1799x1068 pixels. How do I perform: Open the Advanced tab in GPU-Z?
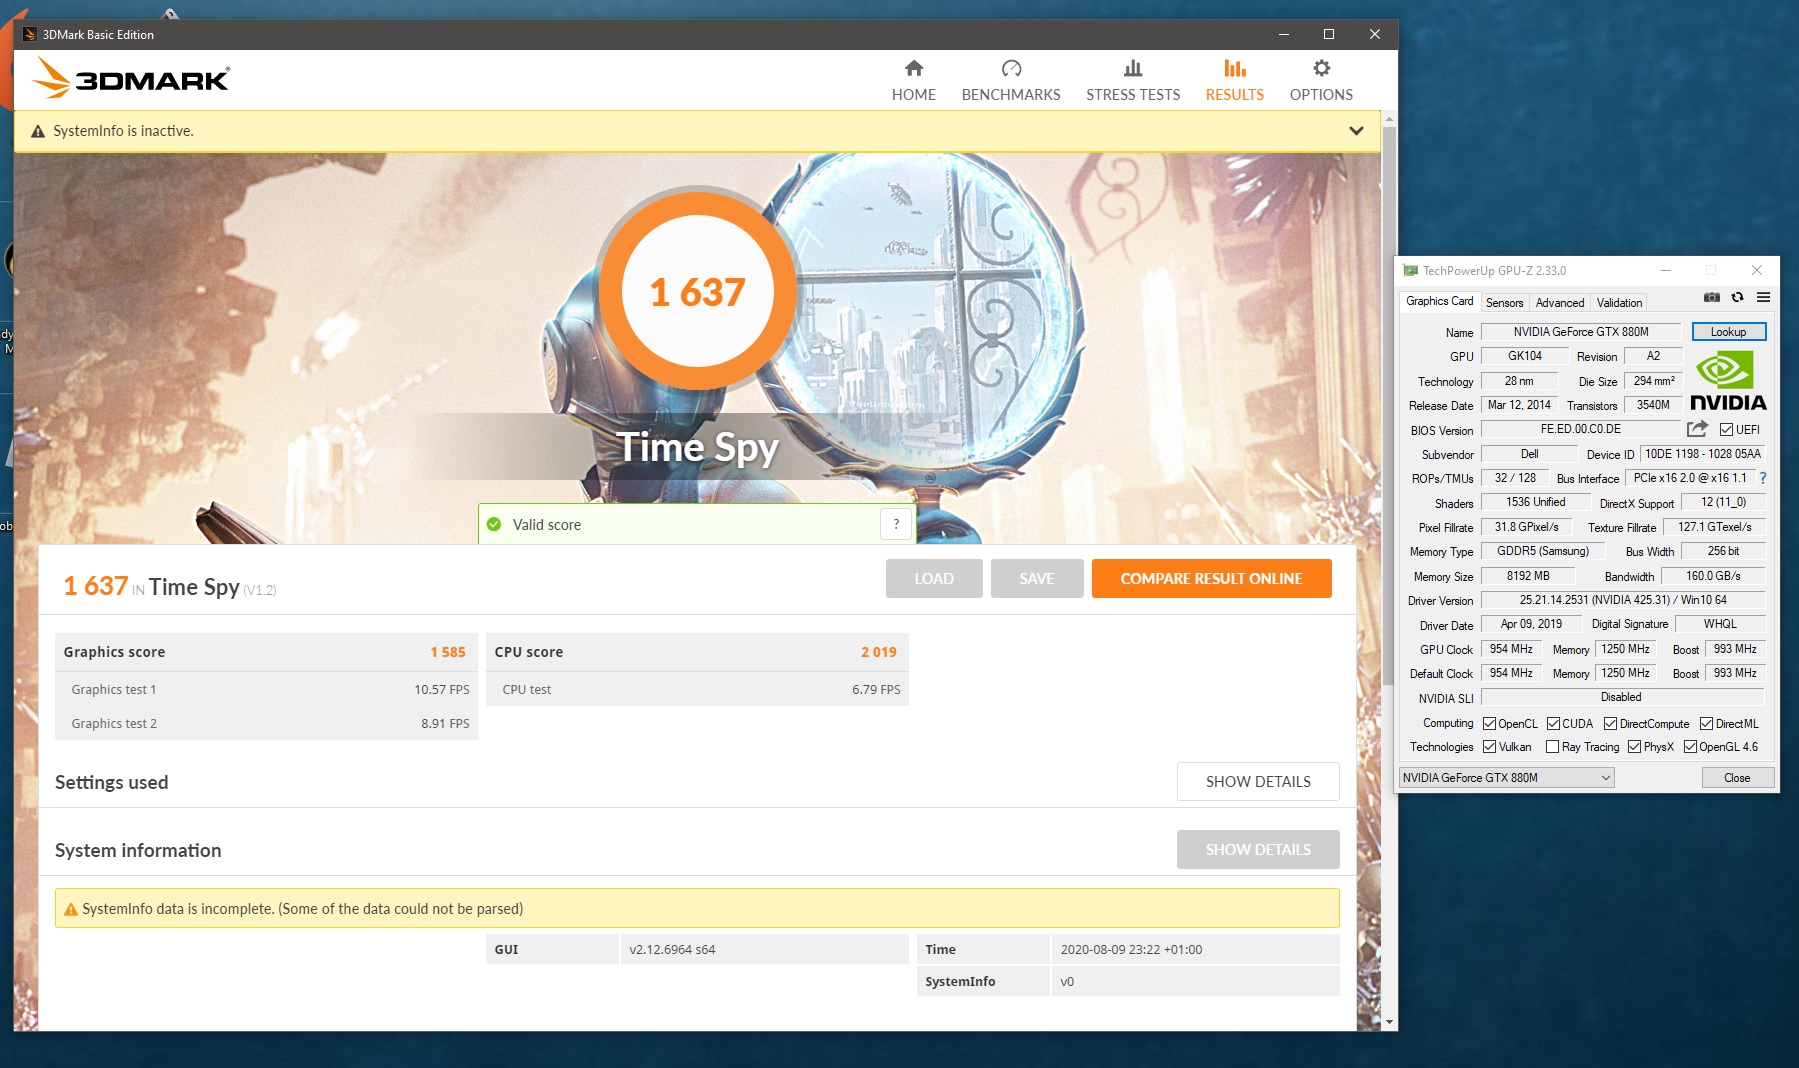pos(1560,302)
